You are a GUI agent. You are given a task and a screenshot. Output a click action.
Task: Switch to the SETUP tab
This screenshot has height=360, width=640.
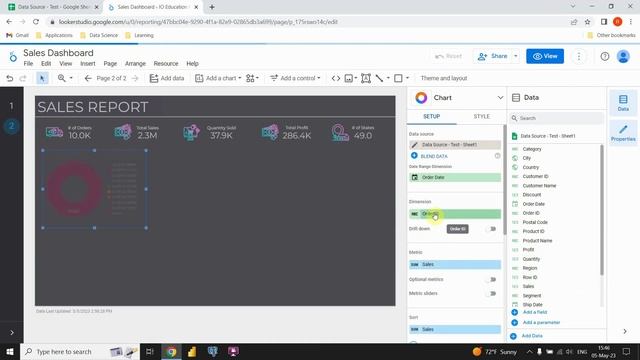431,116
